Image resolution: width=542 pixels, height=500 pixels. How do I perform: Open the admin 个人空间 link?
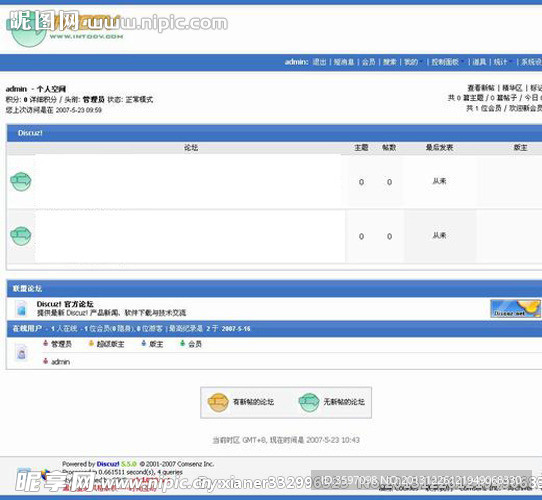click(x=51, y=89)
